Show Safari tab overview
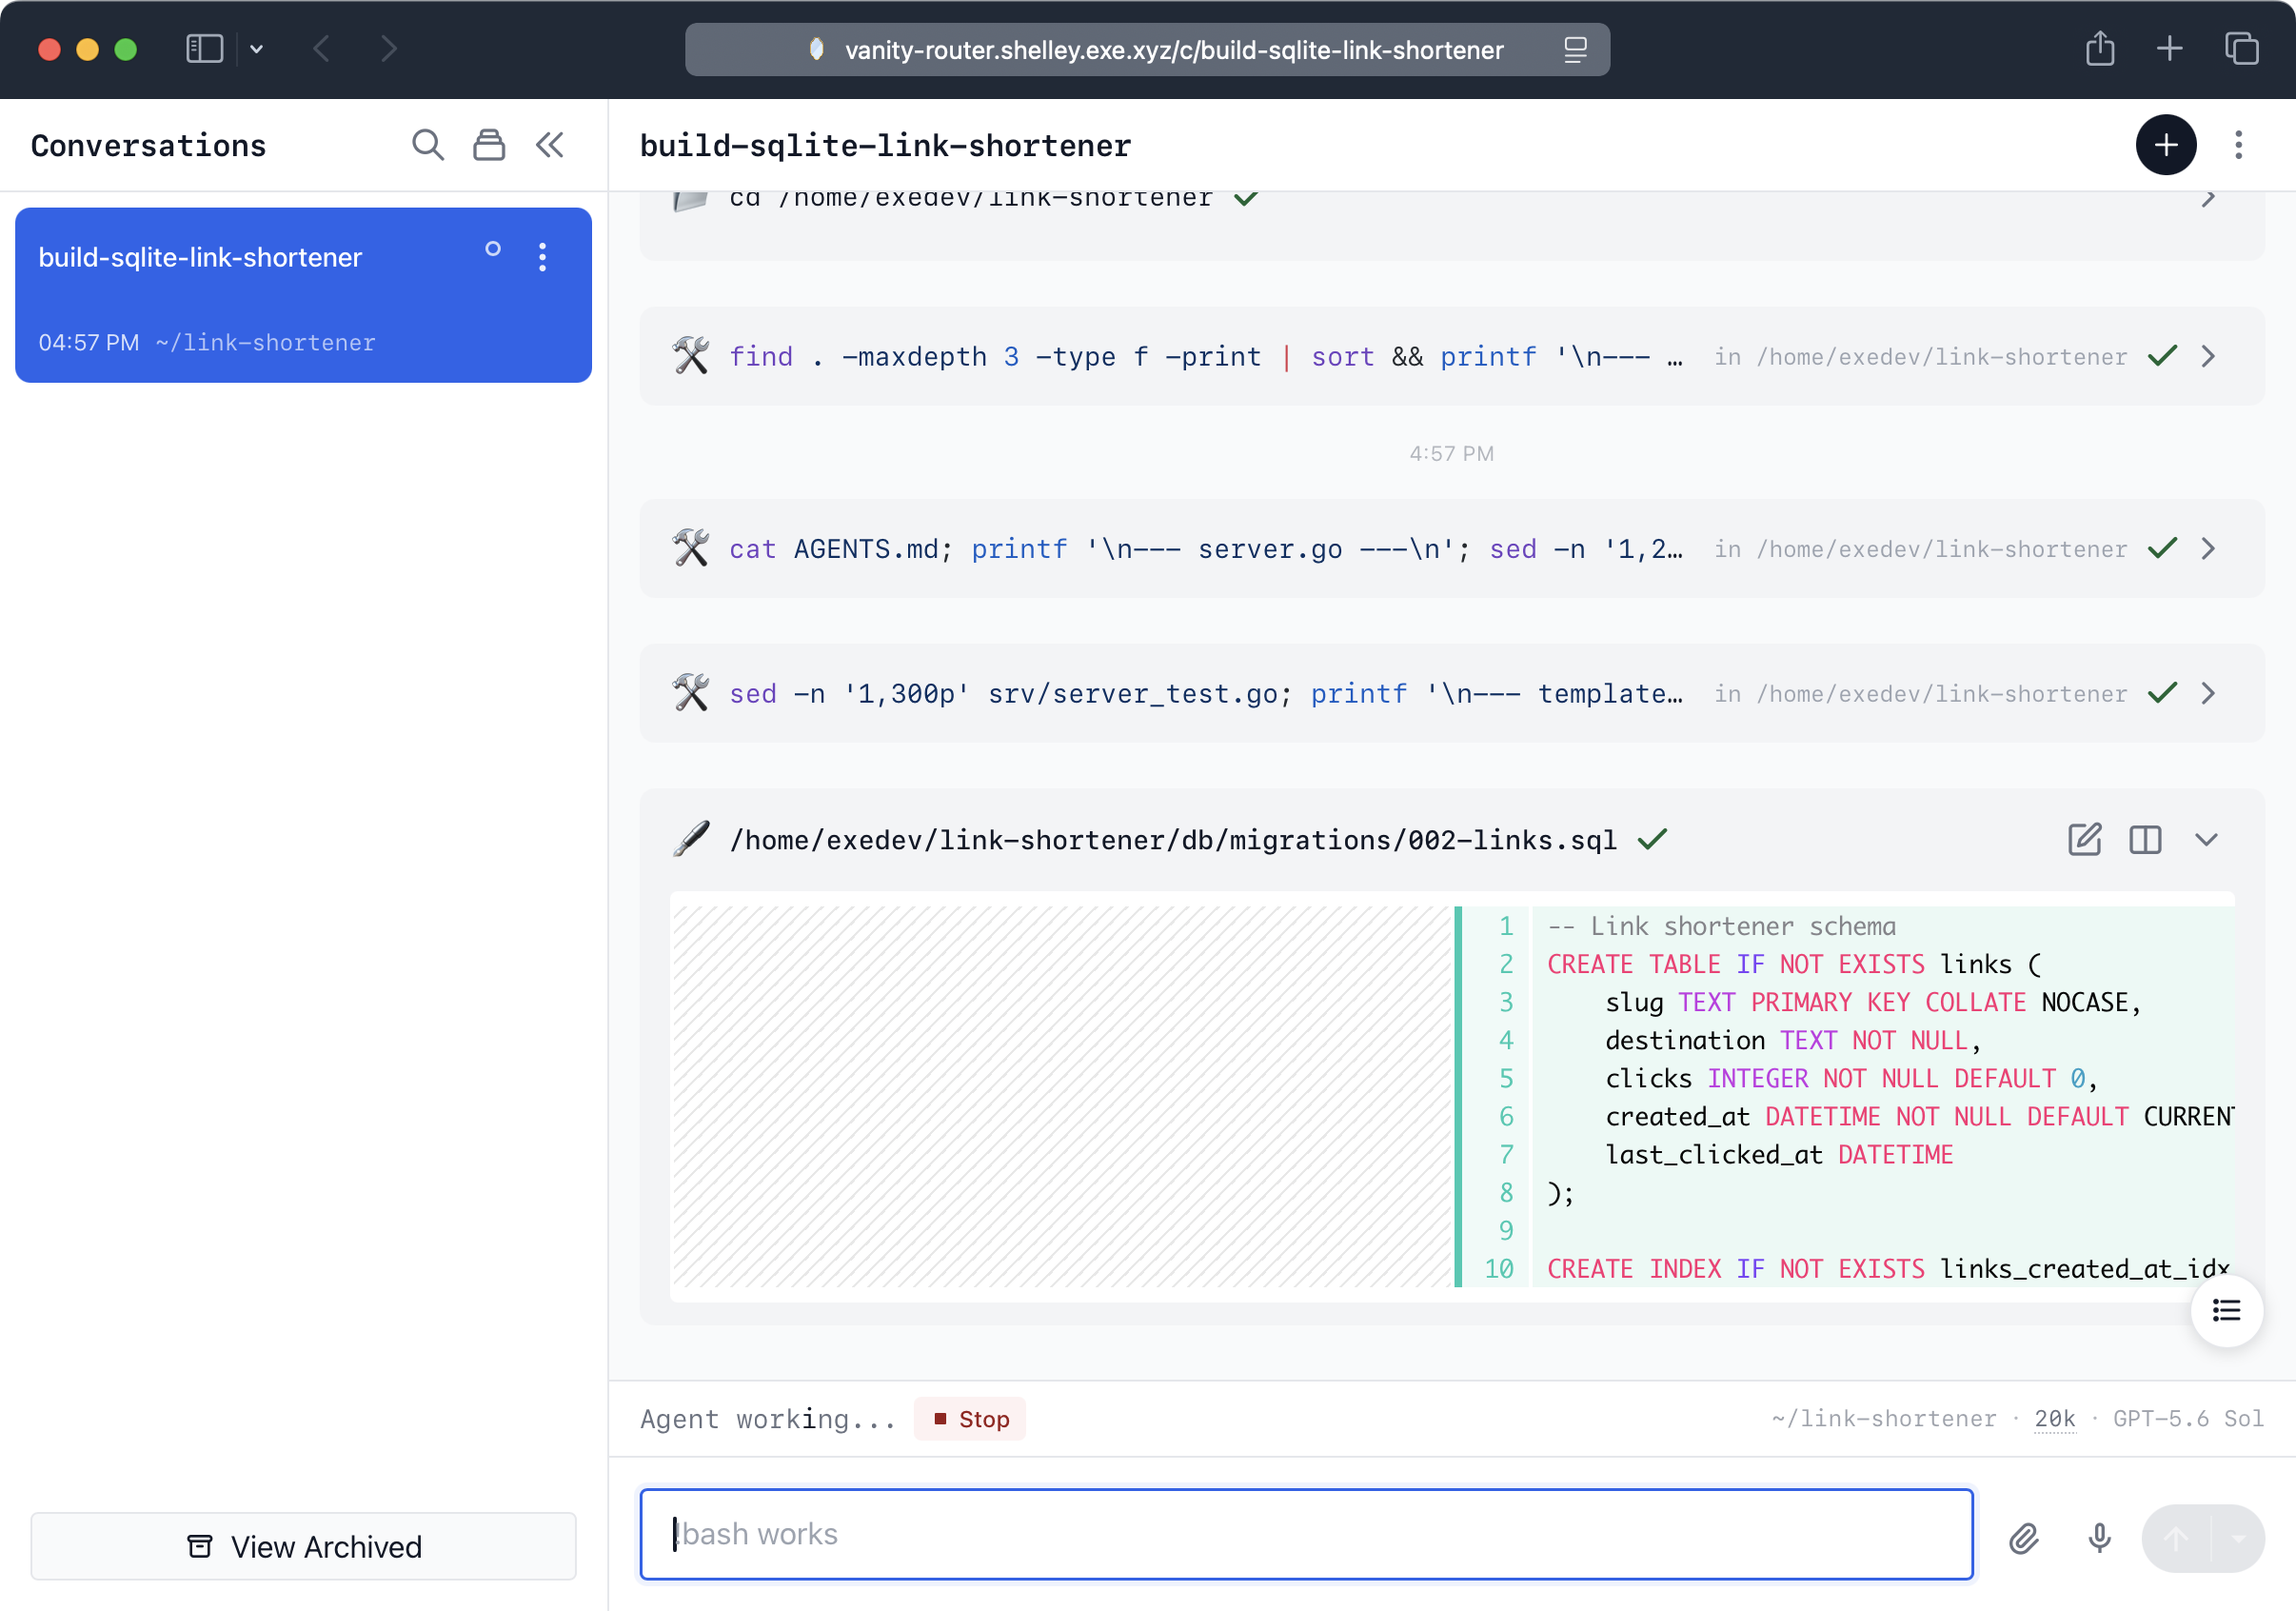Screen dimensions: 2296x1611 (x=2241, y=49)
